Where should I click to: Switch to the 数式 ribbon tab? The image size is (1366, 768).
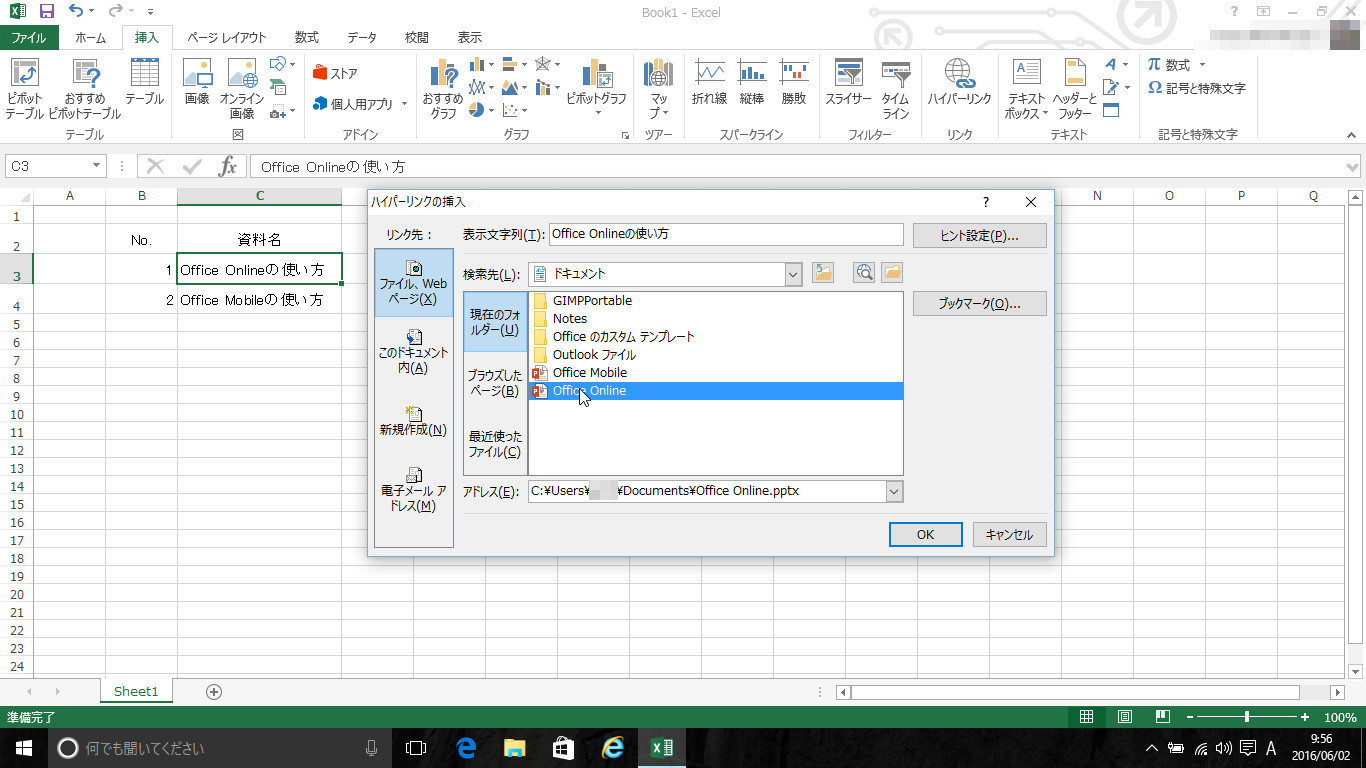pos(307,38)
